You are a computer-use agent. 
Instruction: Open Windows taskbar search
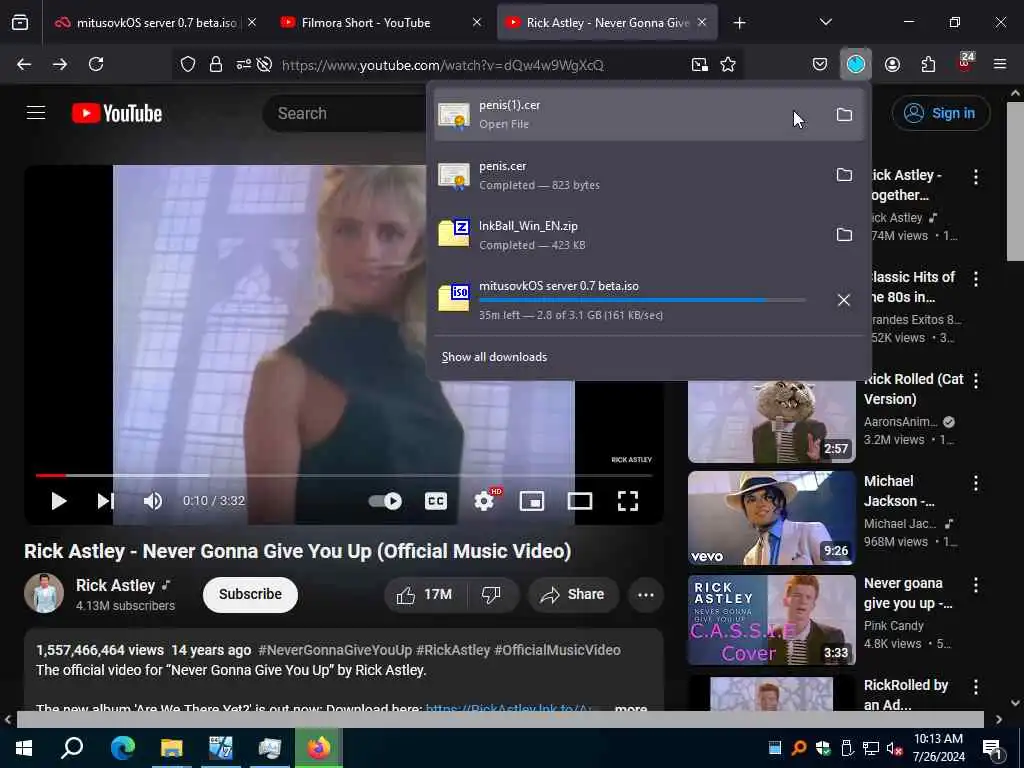tap(72, 748)
